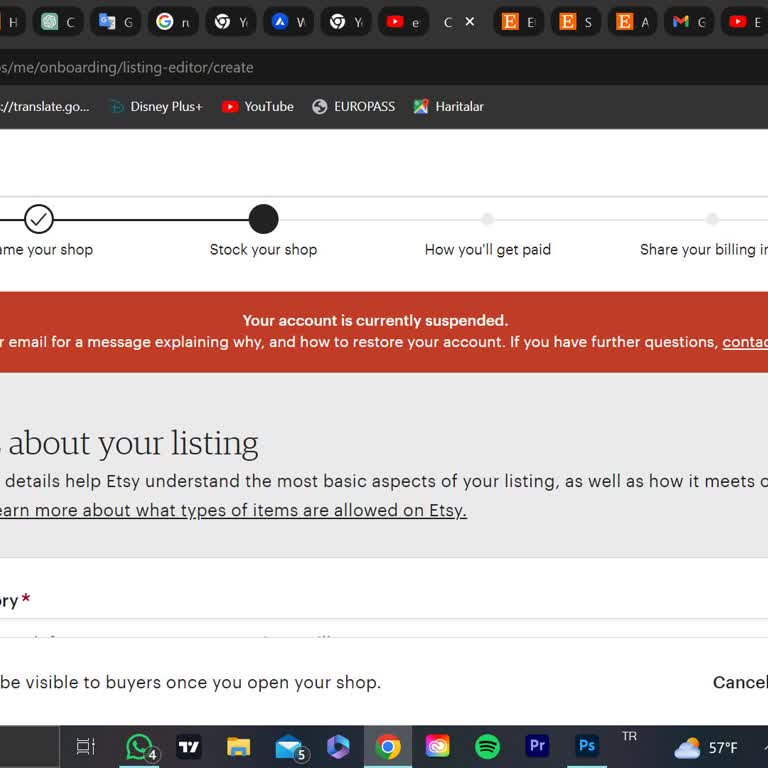Viewport: 768px width, 768px height.
Task: Open the blue triangle-icon browser tab
Action: pyautogui.click(x=288, y=22)
